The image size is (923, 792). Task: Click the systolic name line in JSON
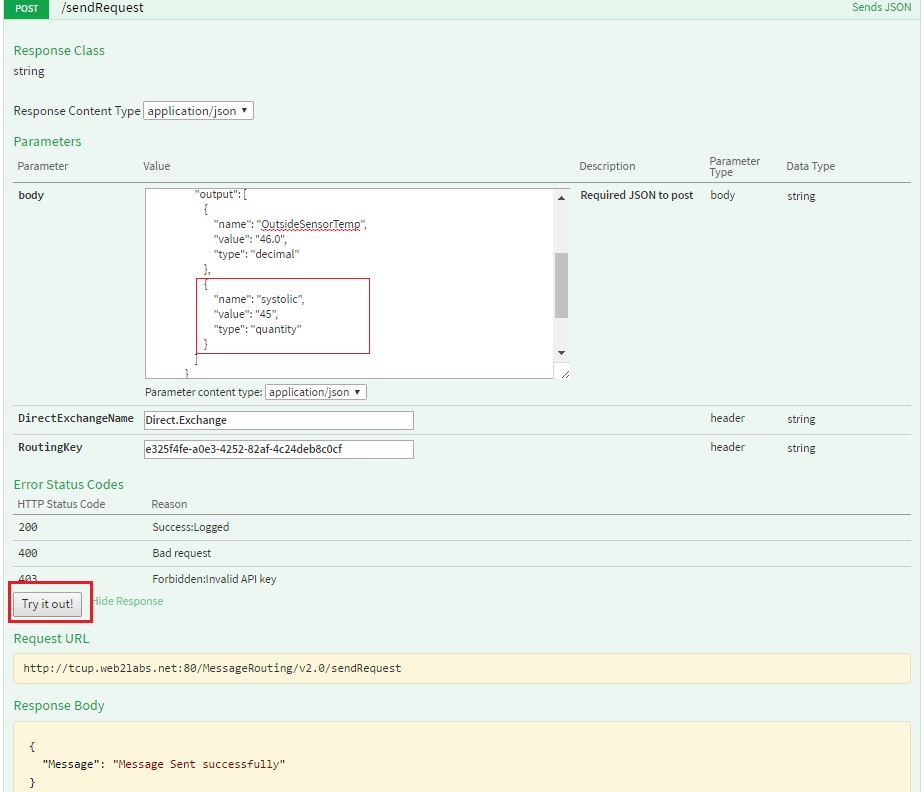click(x=259, y=299)
